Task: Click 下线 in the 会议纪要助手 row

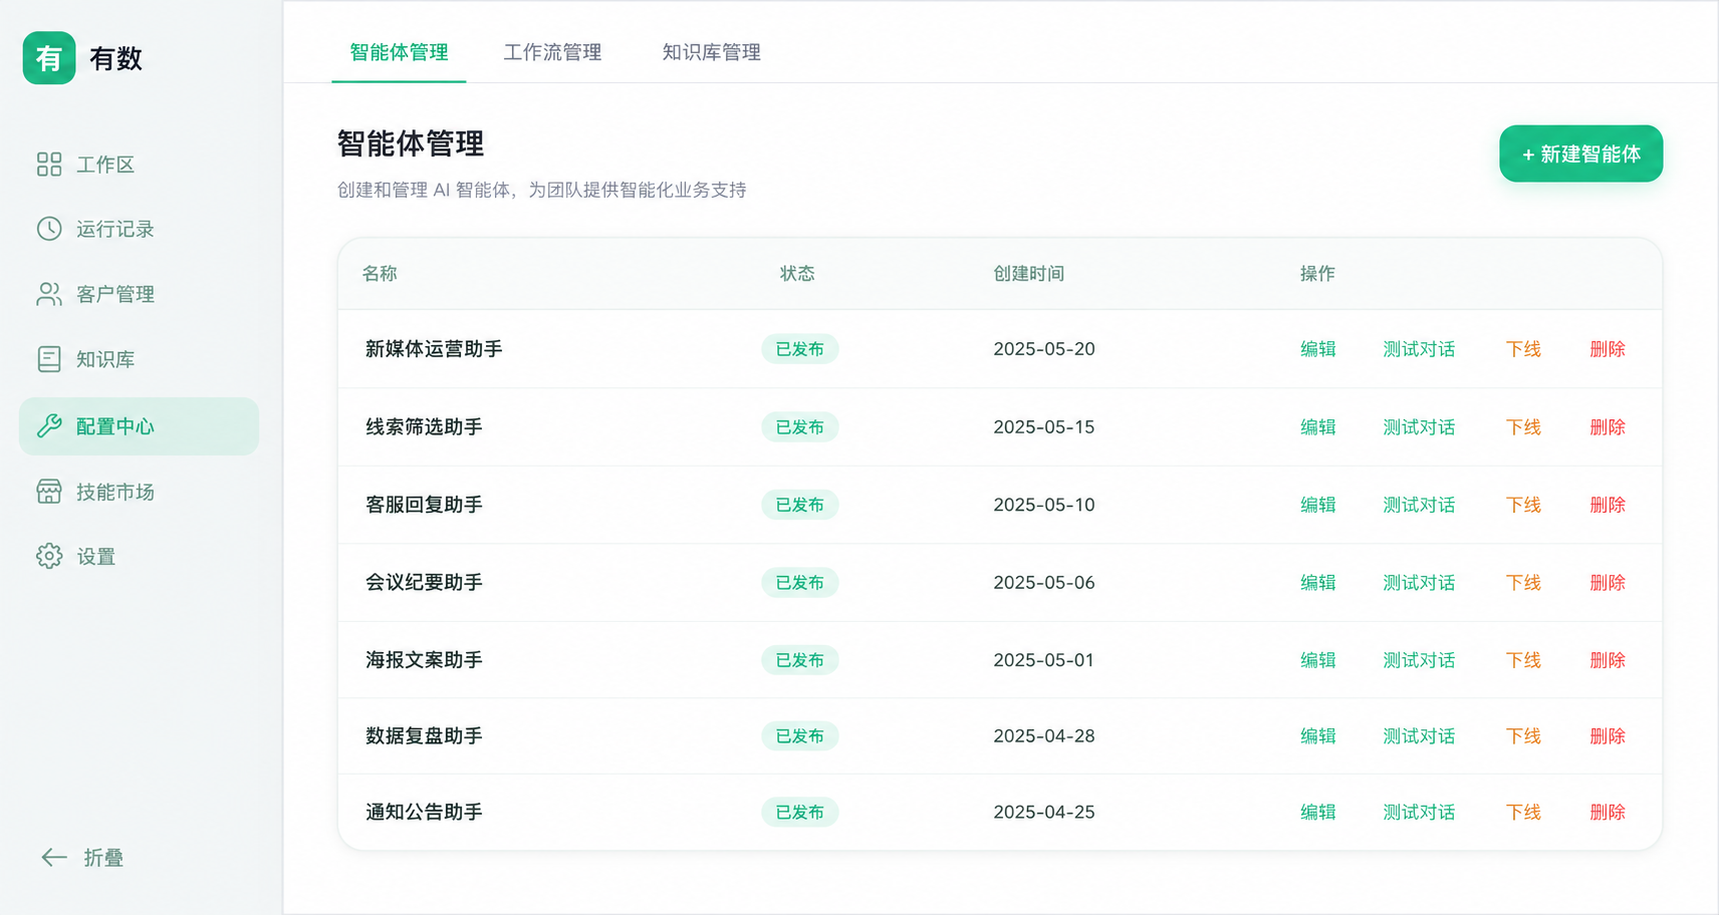Action: pos(1523,583)
